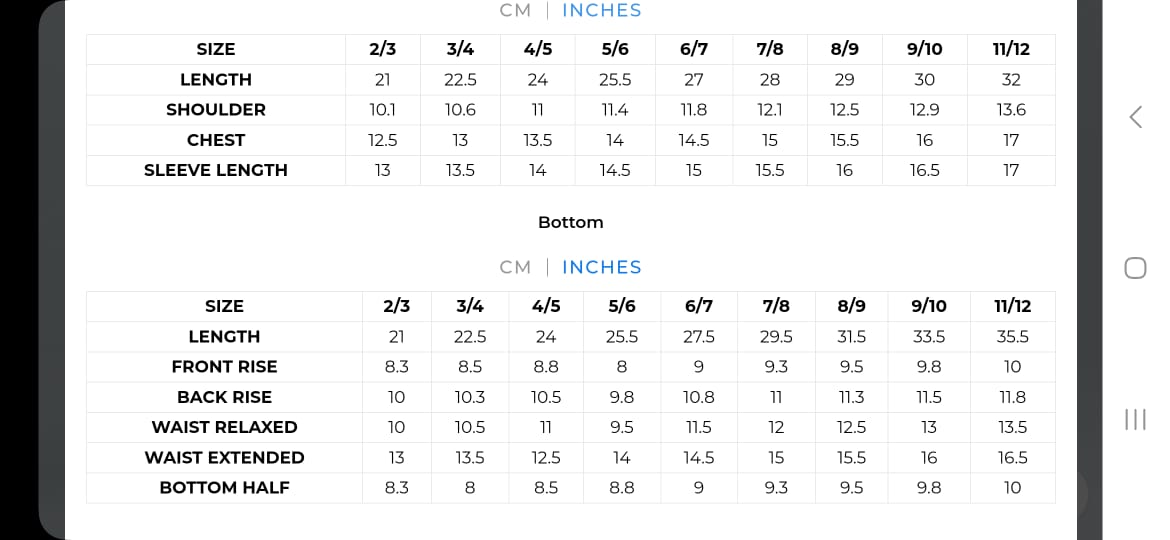Select the WAIST EXTENDED row label
Screen dimensions: 1170x540
pyautogui.click(x=224, y=457)
